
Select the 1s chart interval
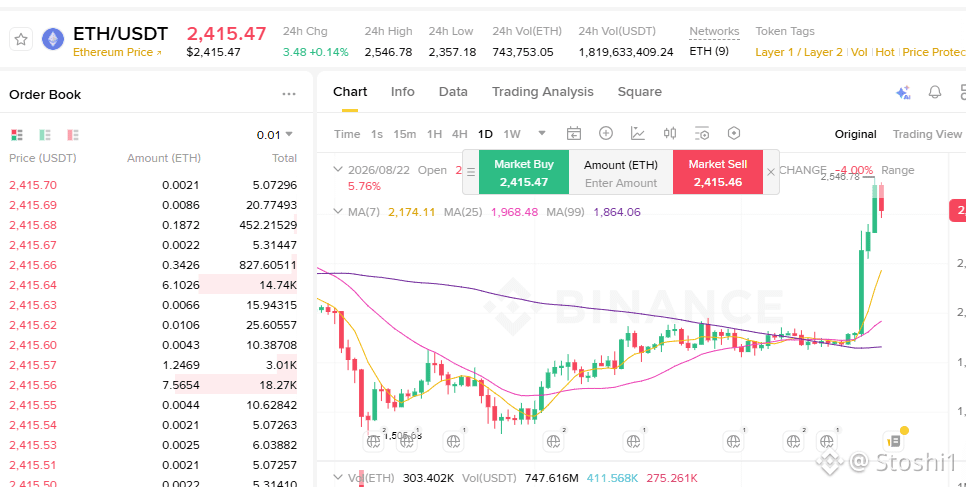point(377,134)
